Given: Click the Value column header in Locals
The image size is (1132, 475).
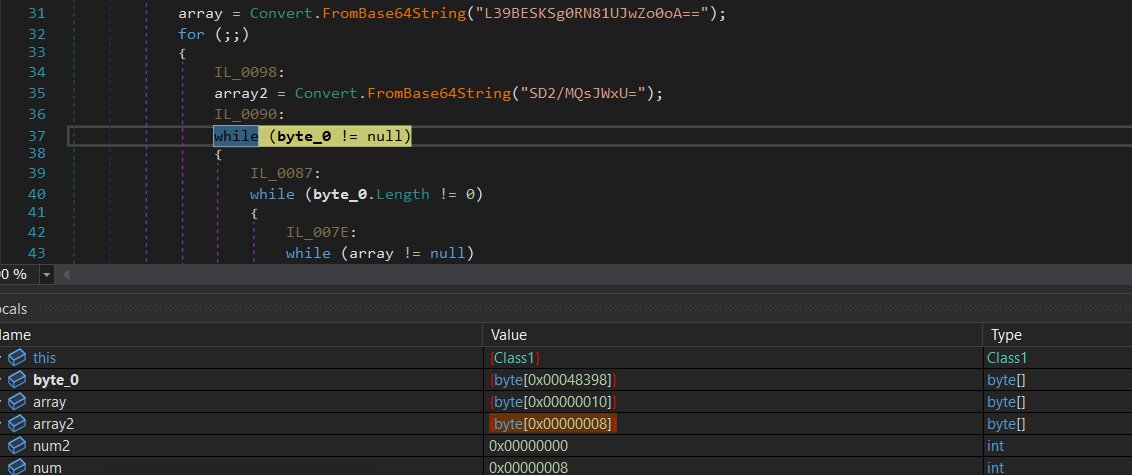Looking at the screenshot, I should pyautogui.click(x=508, y=335).
